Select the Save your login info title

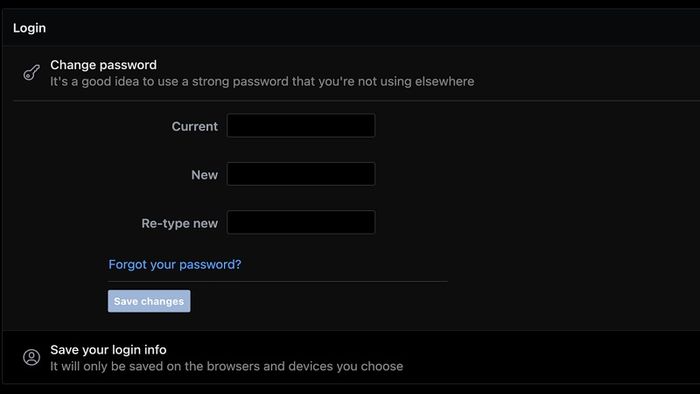pos(108,350)
